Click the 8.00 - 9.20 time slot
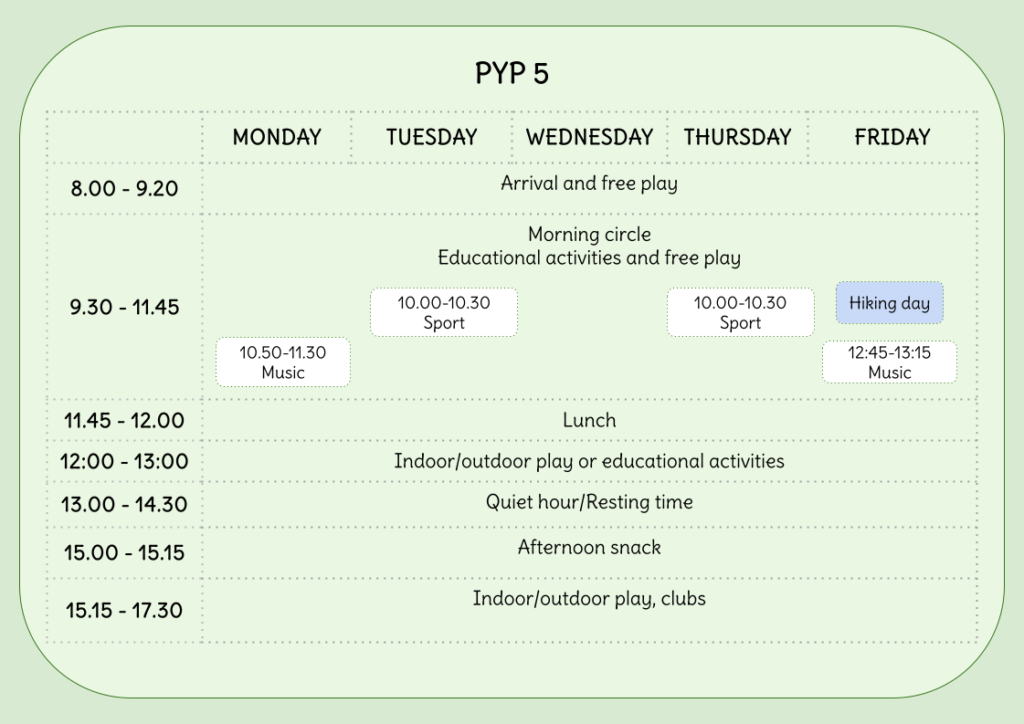Viewport: 1024px width, 724px height. click(x=124, y=188)
